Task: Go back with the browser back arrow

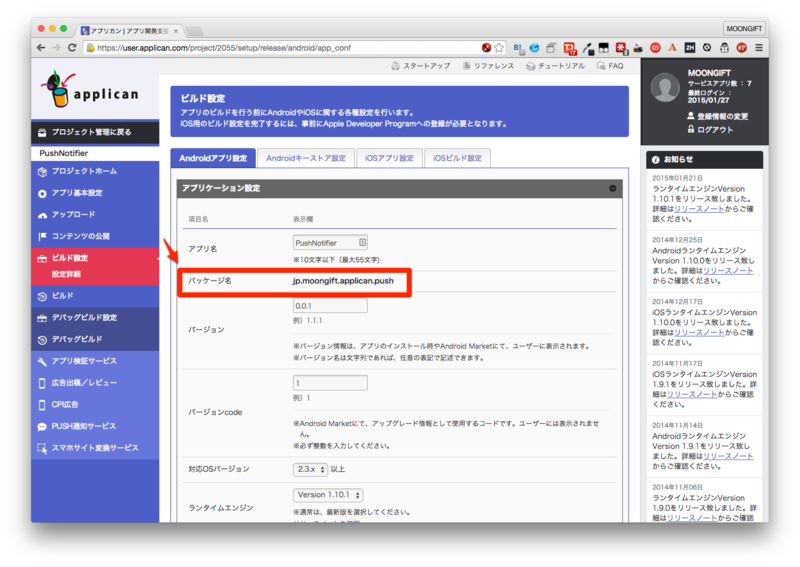Action: pos(41,47)
